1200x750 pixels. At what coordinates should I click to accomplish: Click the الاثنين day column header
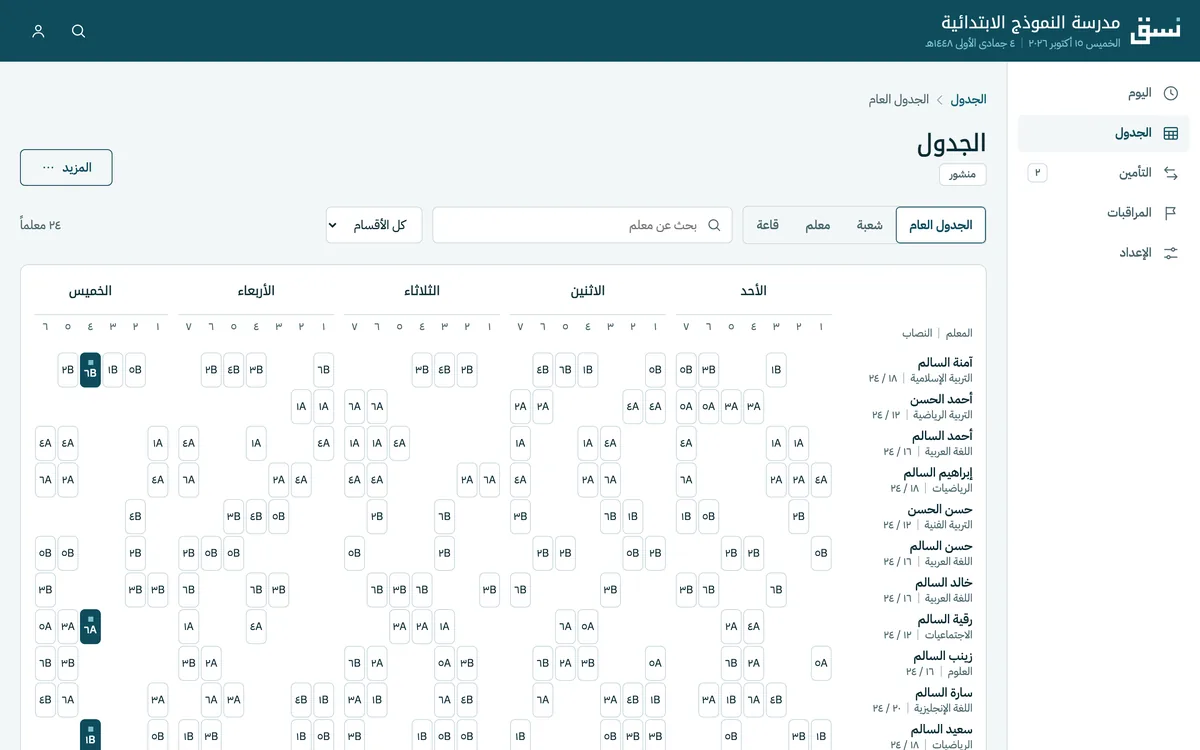pyautogui.click(x=588, y=291)
